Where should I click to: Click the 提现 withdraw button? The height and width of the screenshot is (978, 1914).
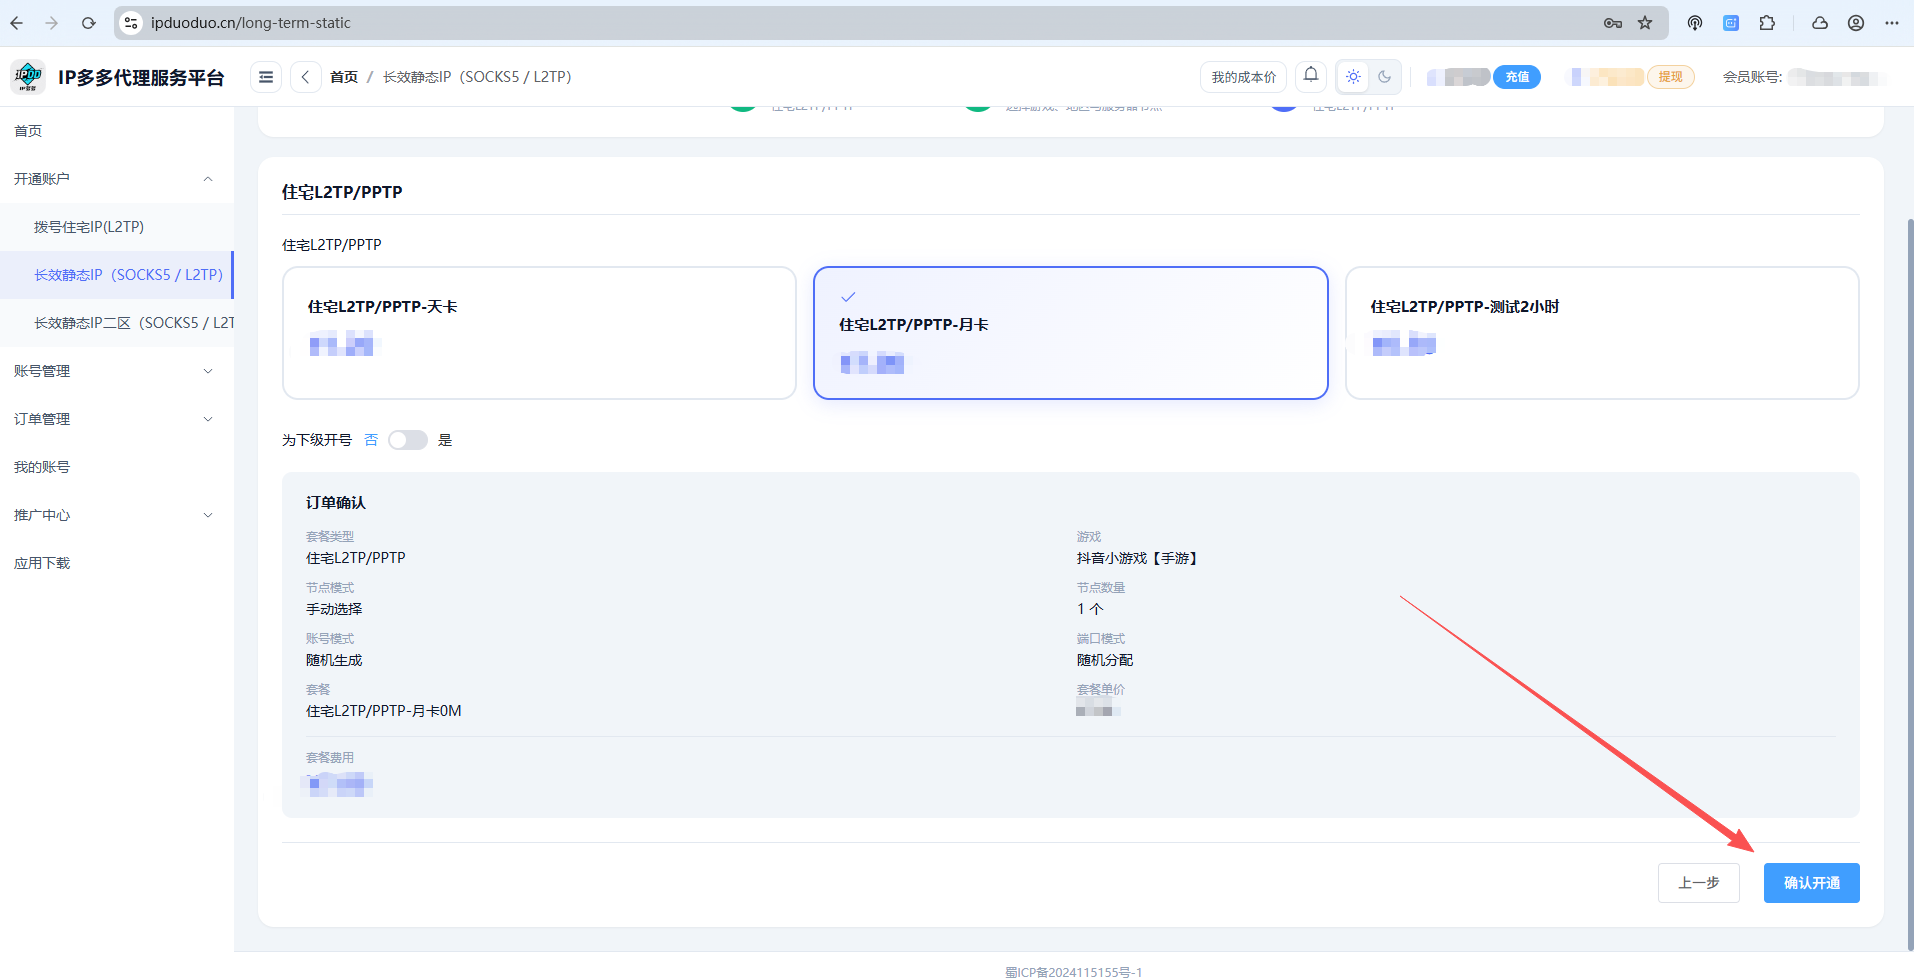1671,77
